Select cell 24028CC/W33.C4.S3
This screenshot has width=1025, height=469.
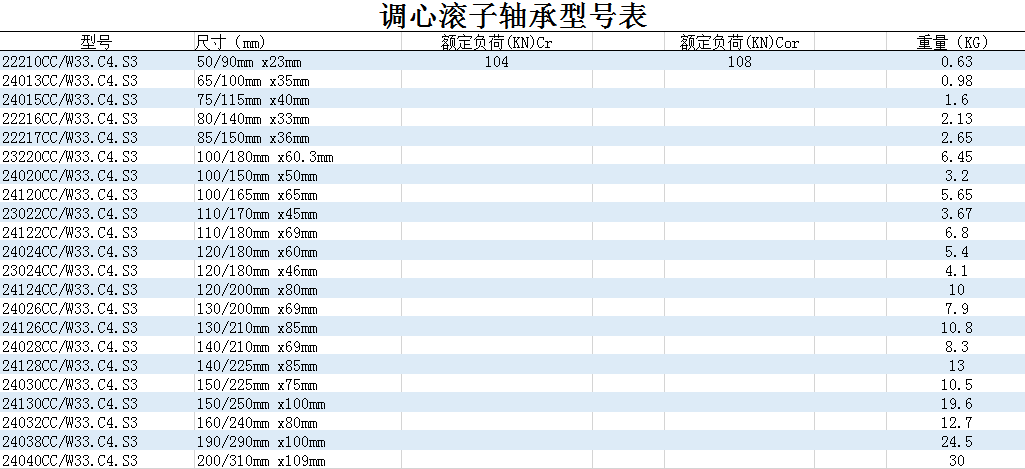[70, 347]
